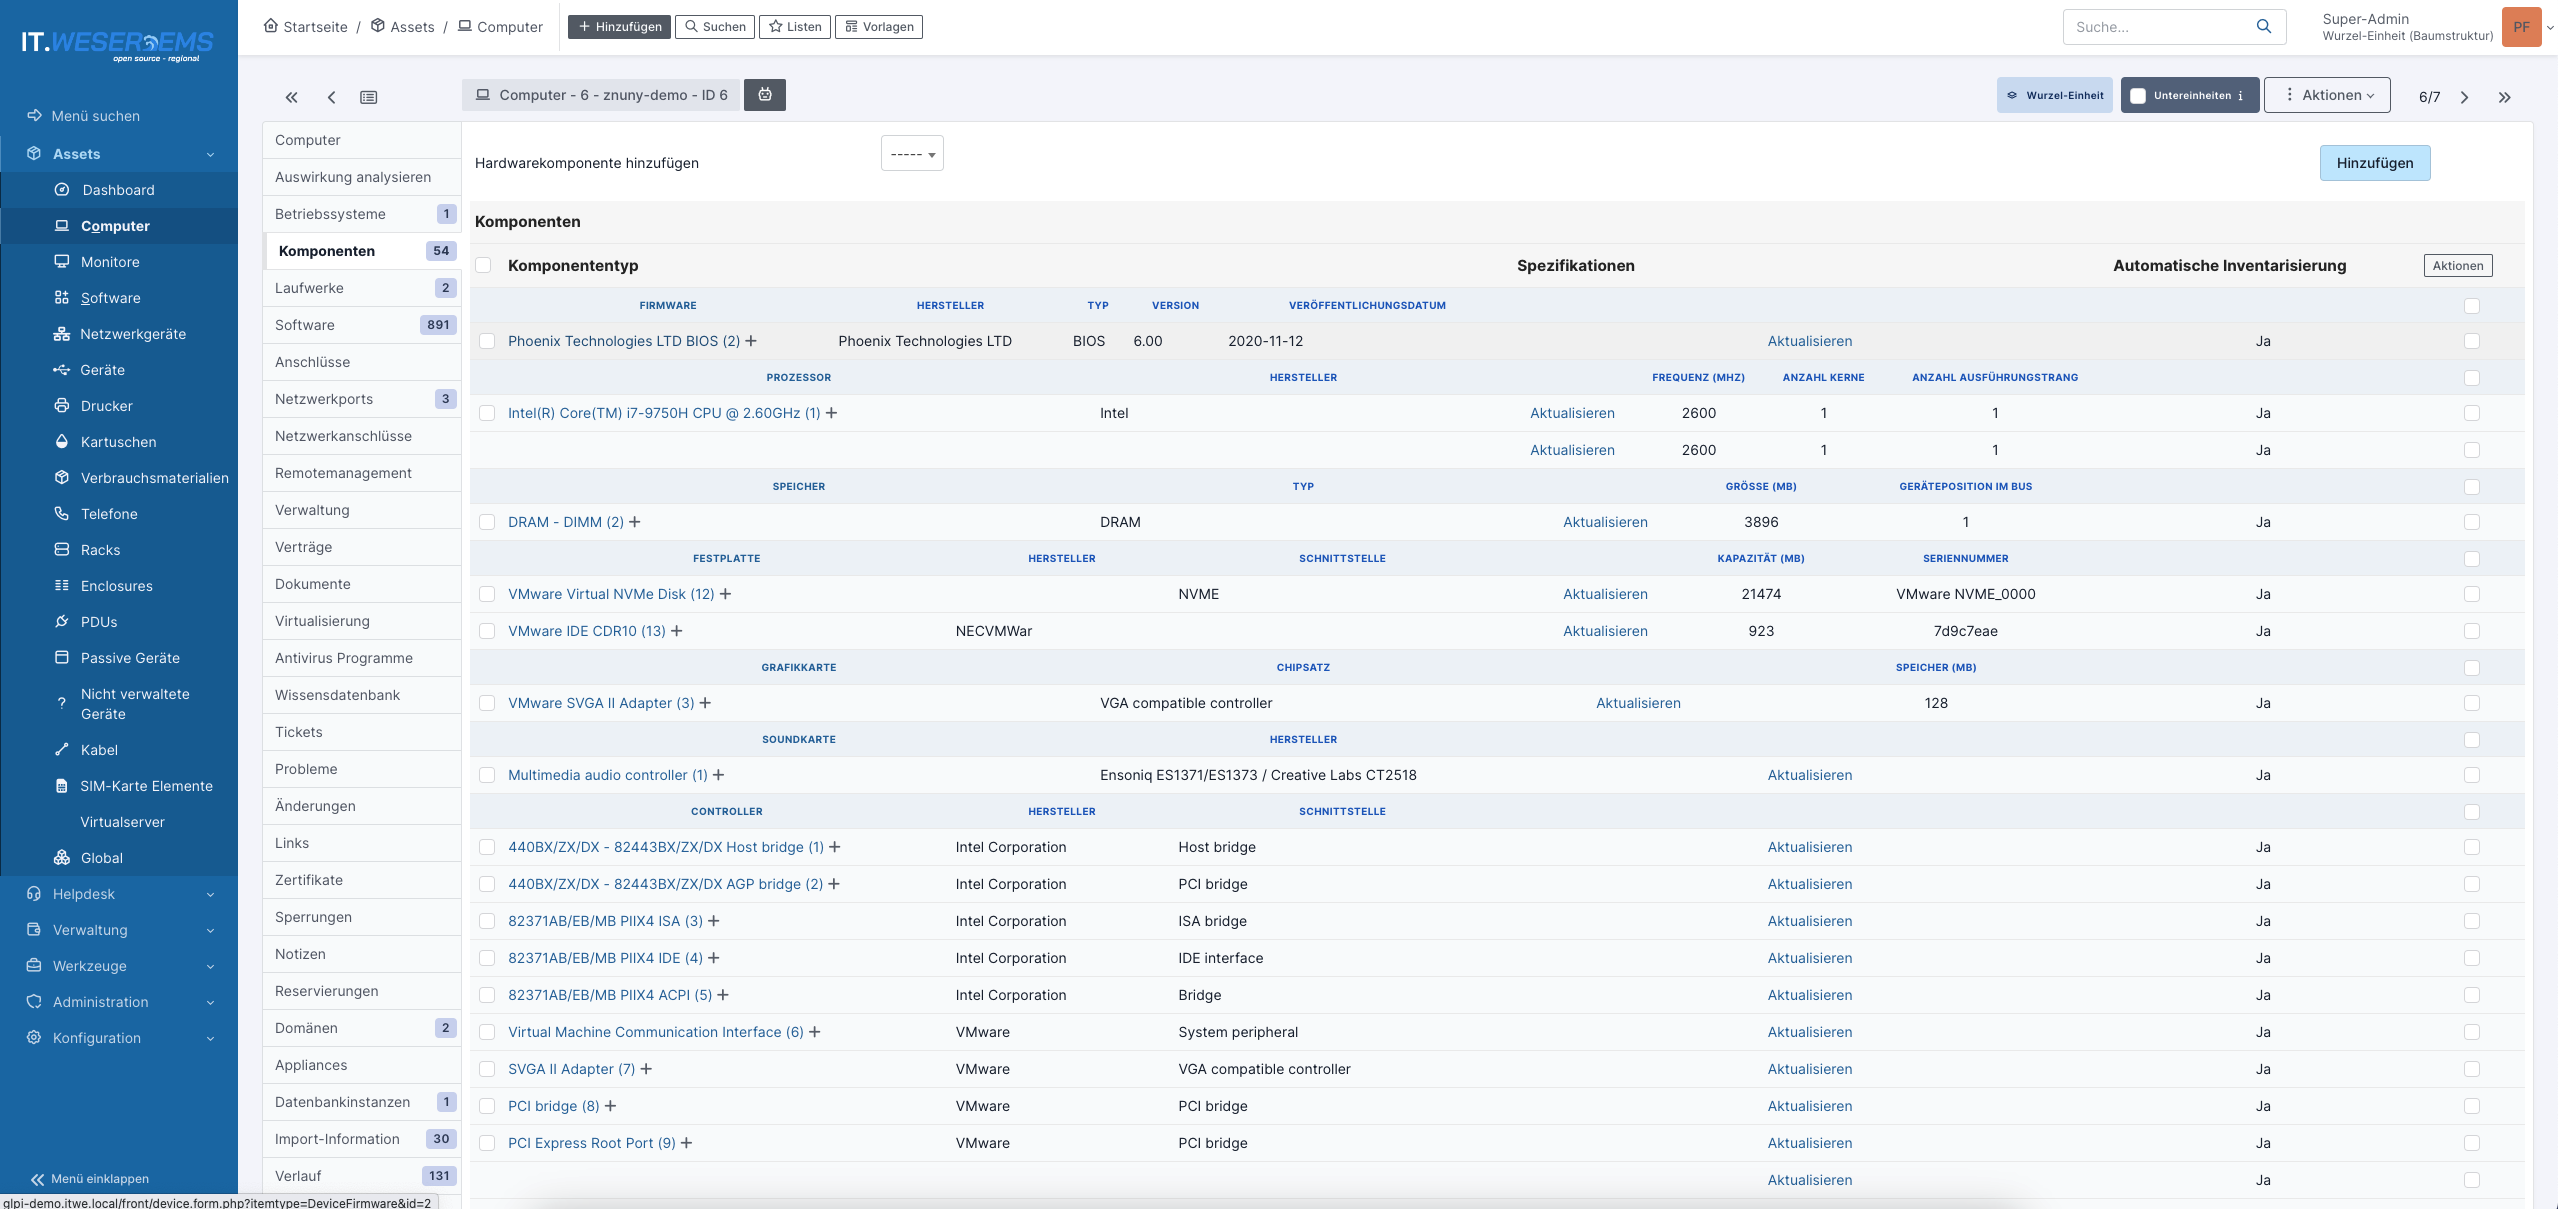Click the blue Hinzufügen button
This screenshot has height=1209, width=2558.
[2375, 163]
